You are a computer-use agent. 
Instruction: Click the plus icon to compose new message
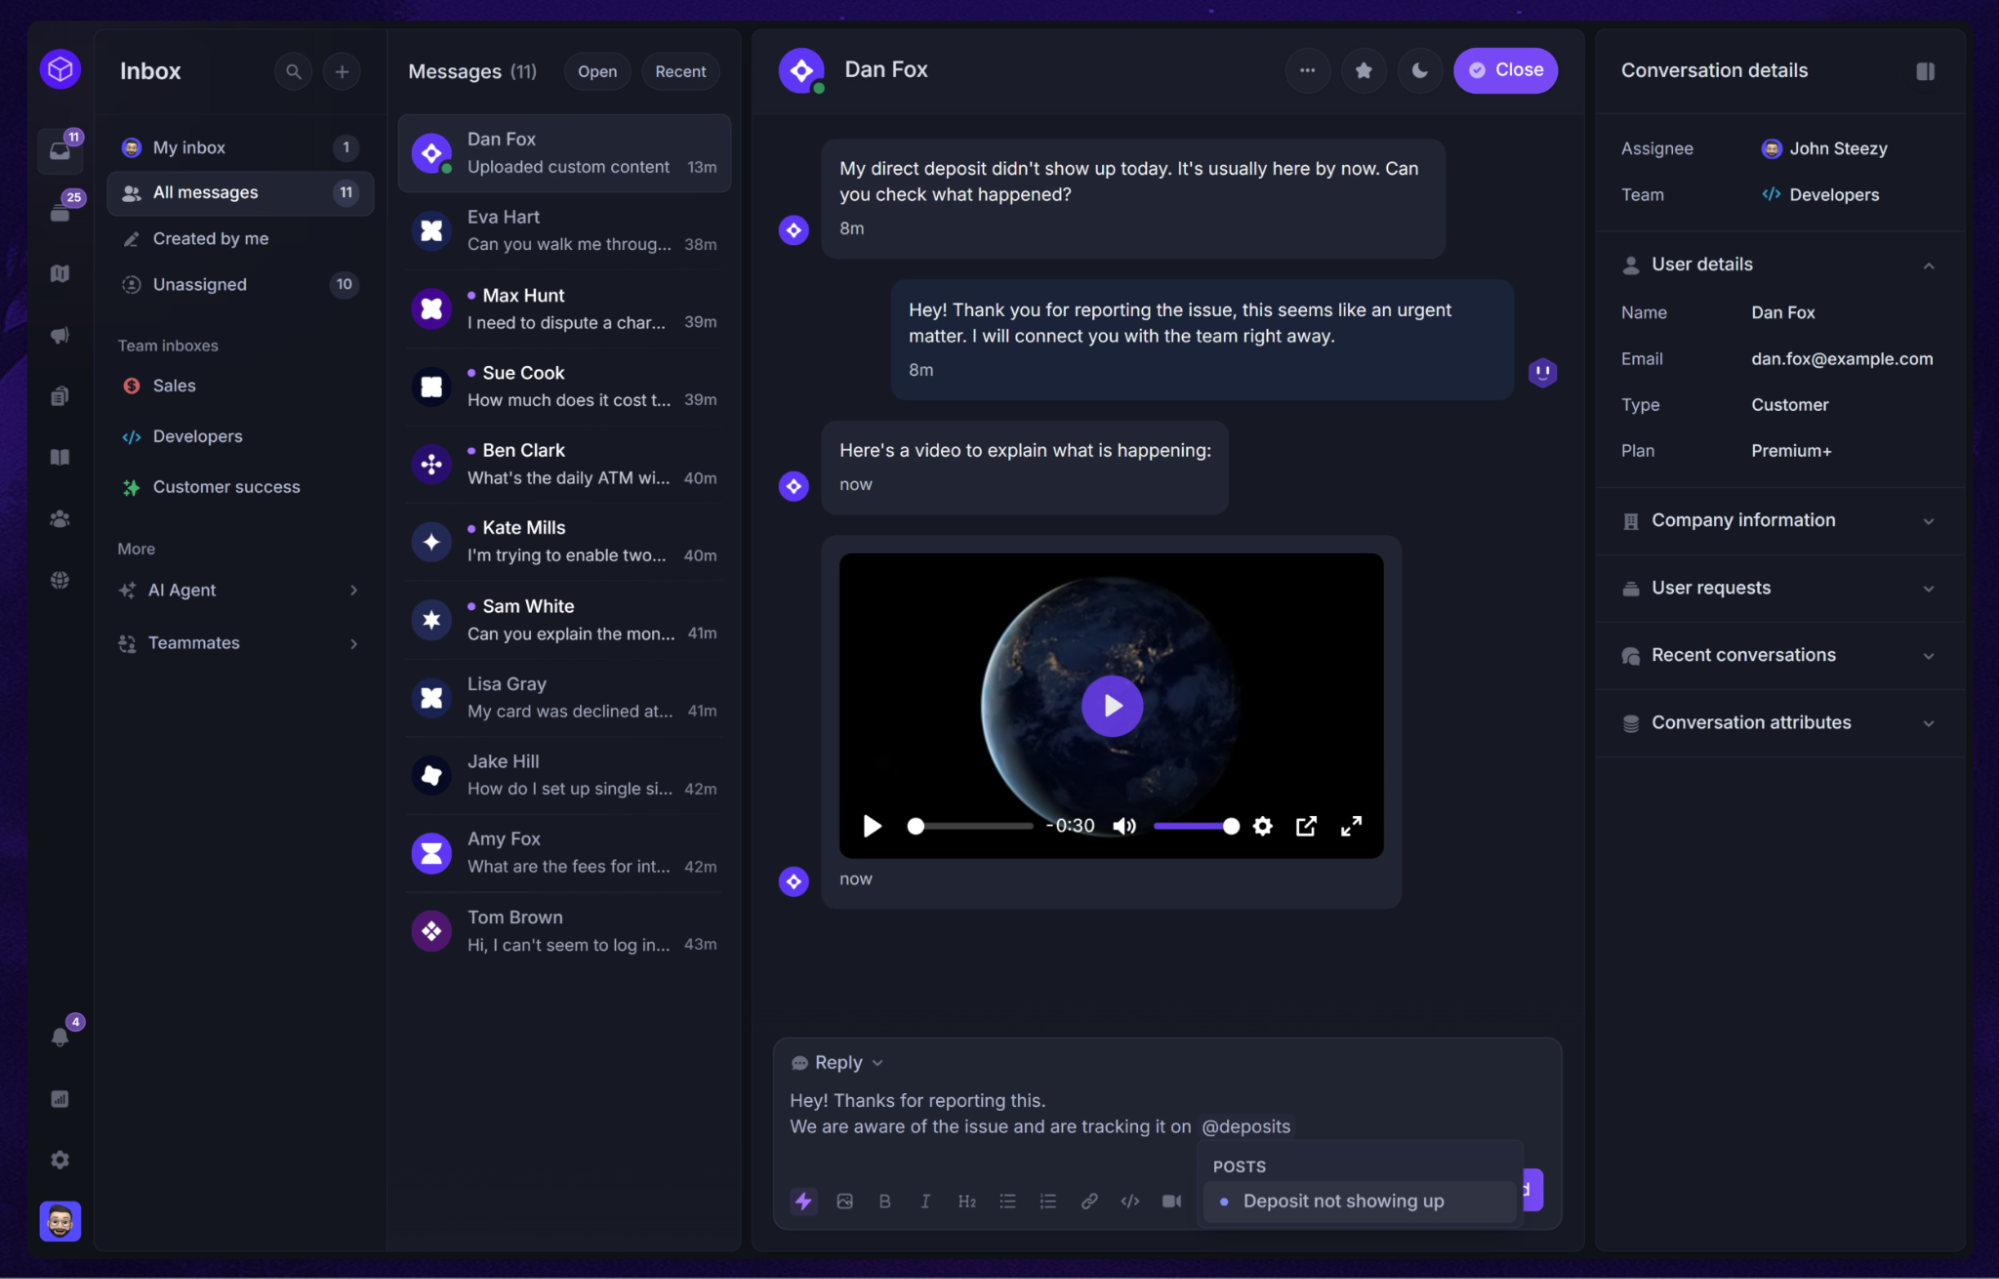pos(342,71)
